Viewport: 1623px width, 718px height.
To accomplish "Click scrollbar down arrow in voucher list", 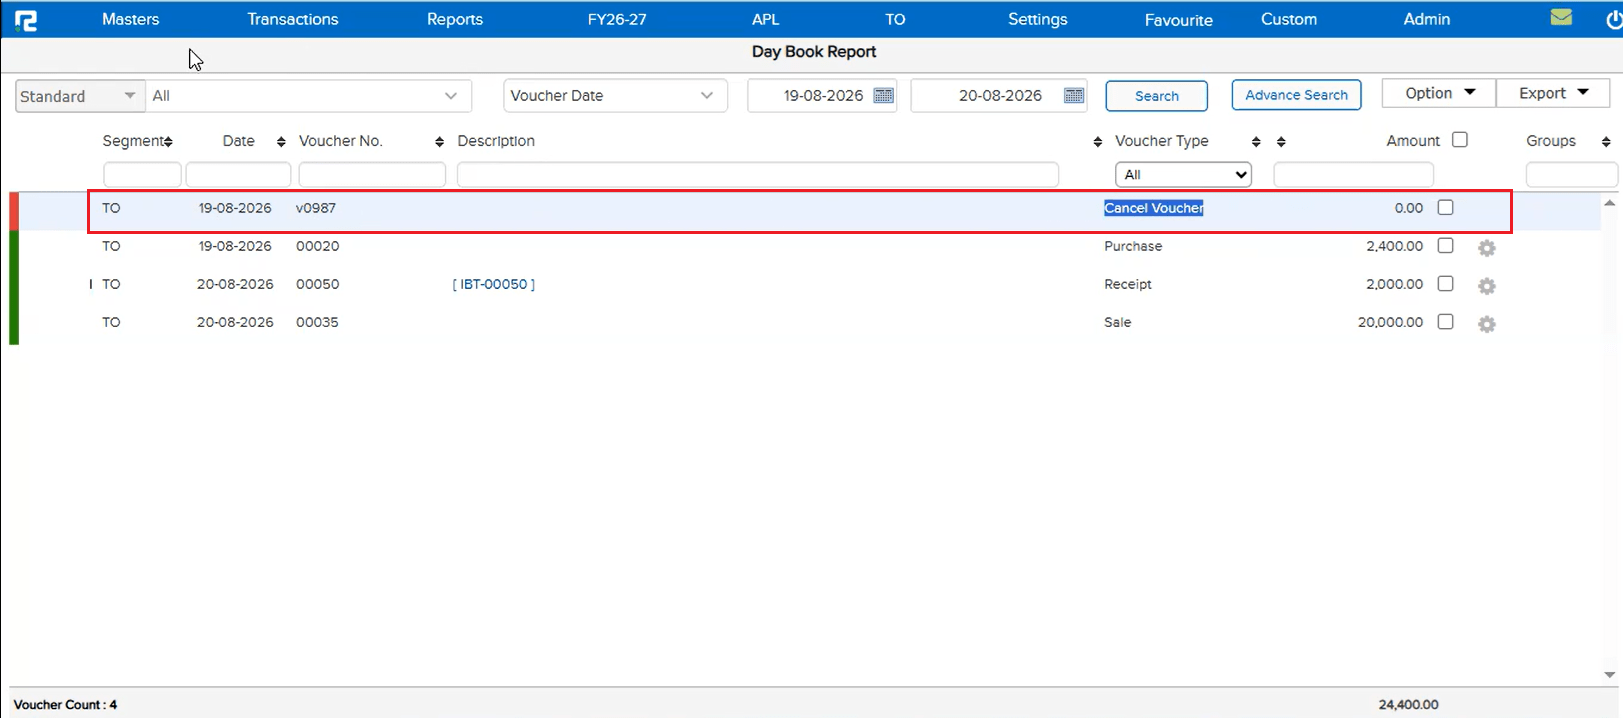I will click(x=1609, y=675).
